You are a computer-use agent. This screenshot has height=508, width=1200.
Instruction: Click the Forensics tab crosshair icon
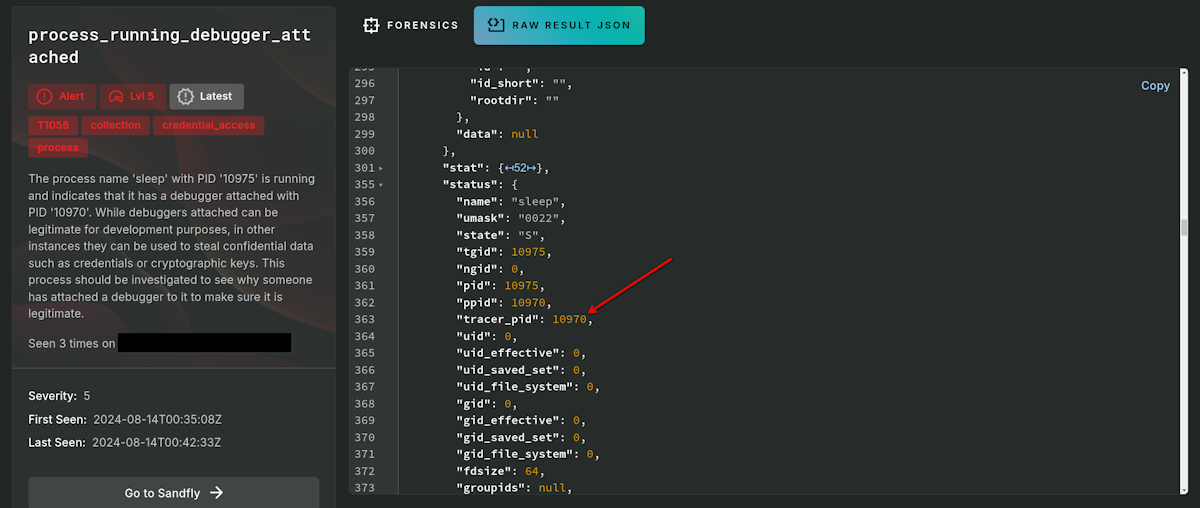[372, 25]
